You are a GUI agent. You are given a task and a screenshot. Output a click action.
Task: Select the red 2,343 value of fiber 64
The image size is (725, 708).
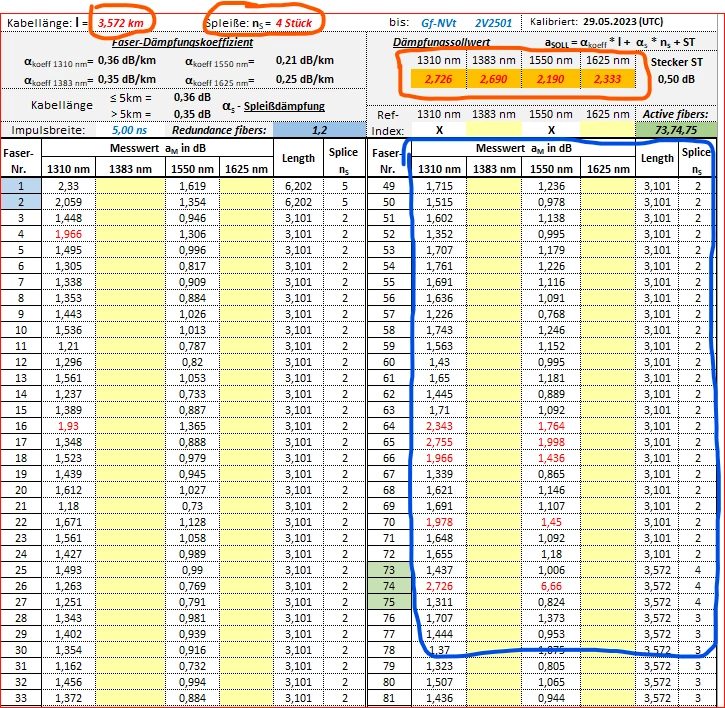pyautogui.click(x=439, y=426)
